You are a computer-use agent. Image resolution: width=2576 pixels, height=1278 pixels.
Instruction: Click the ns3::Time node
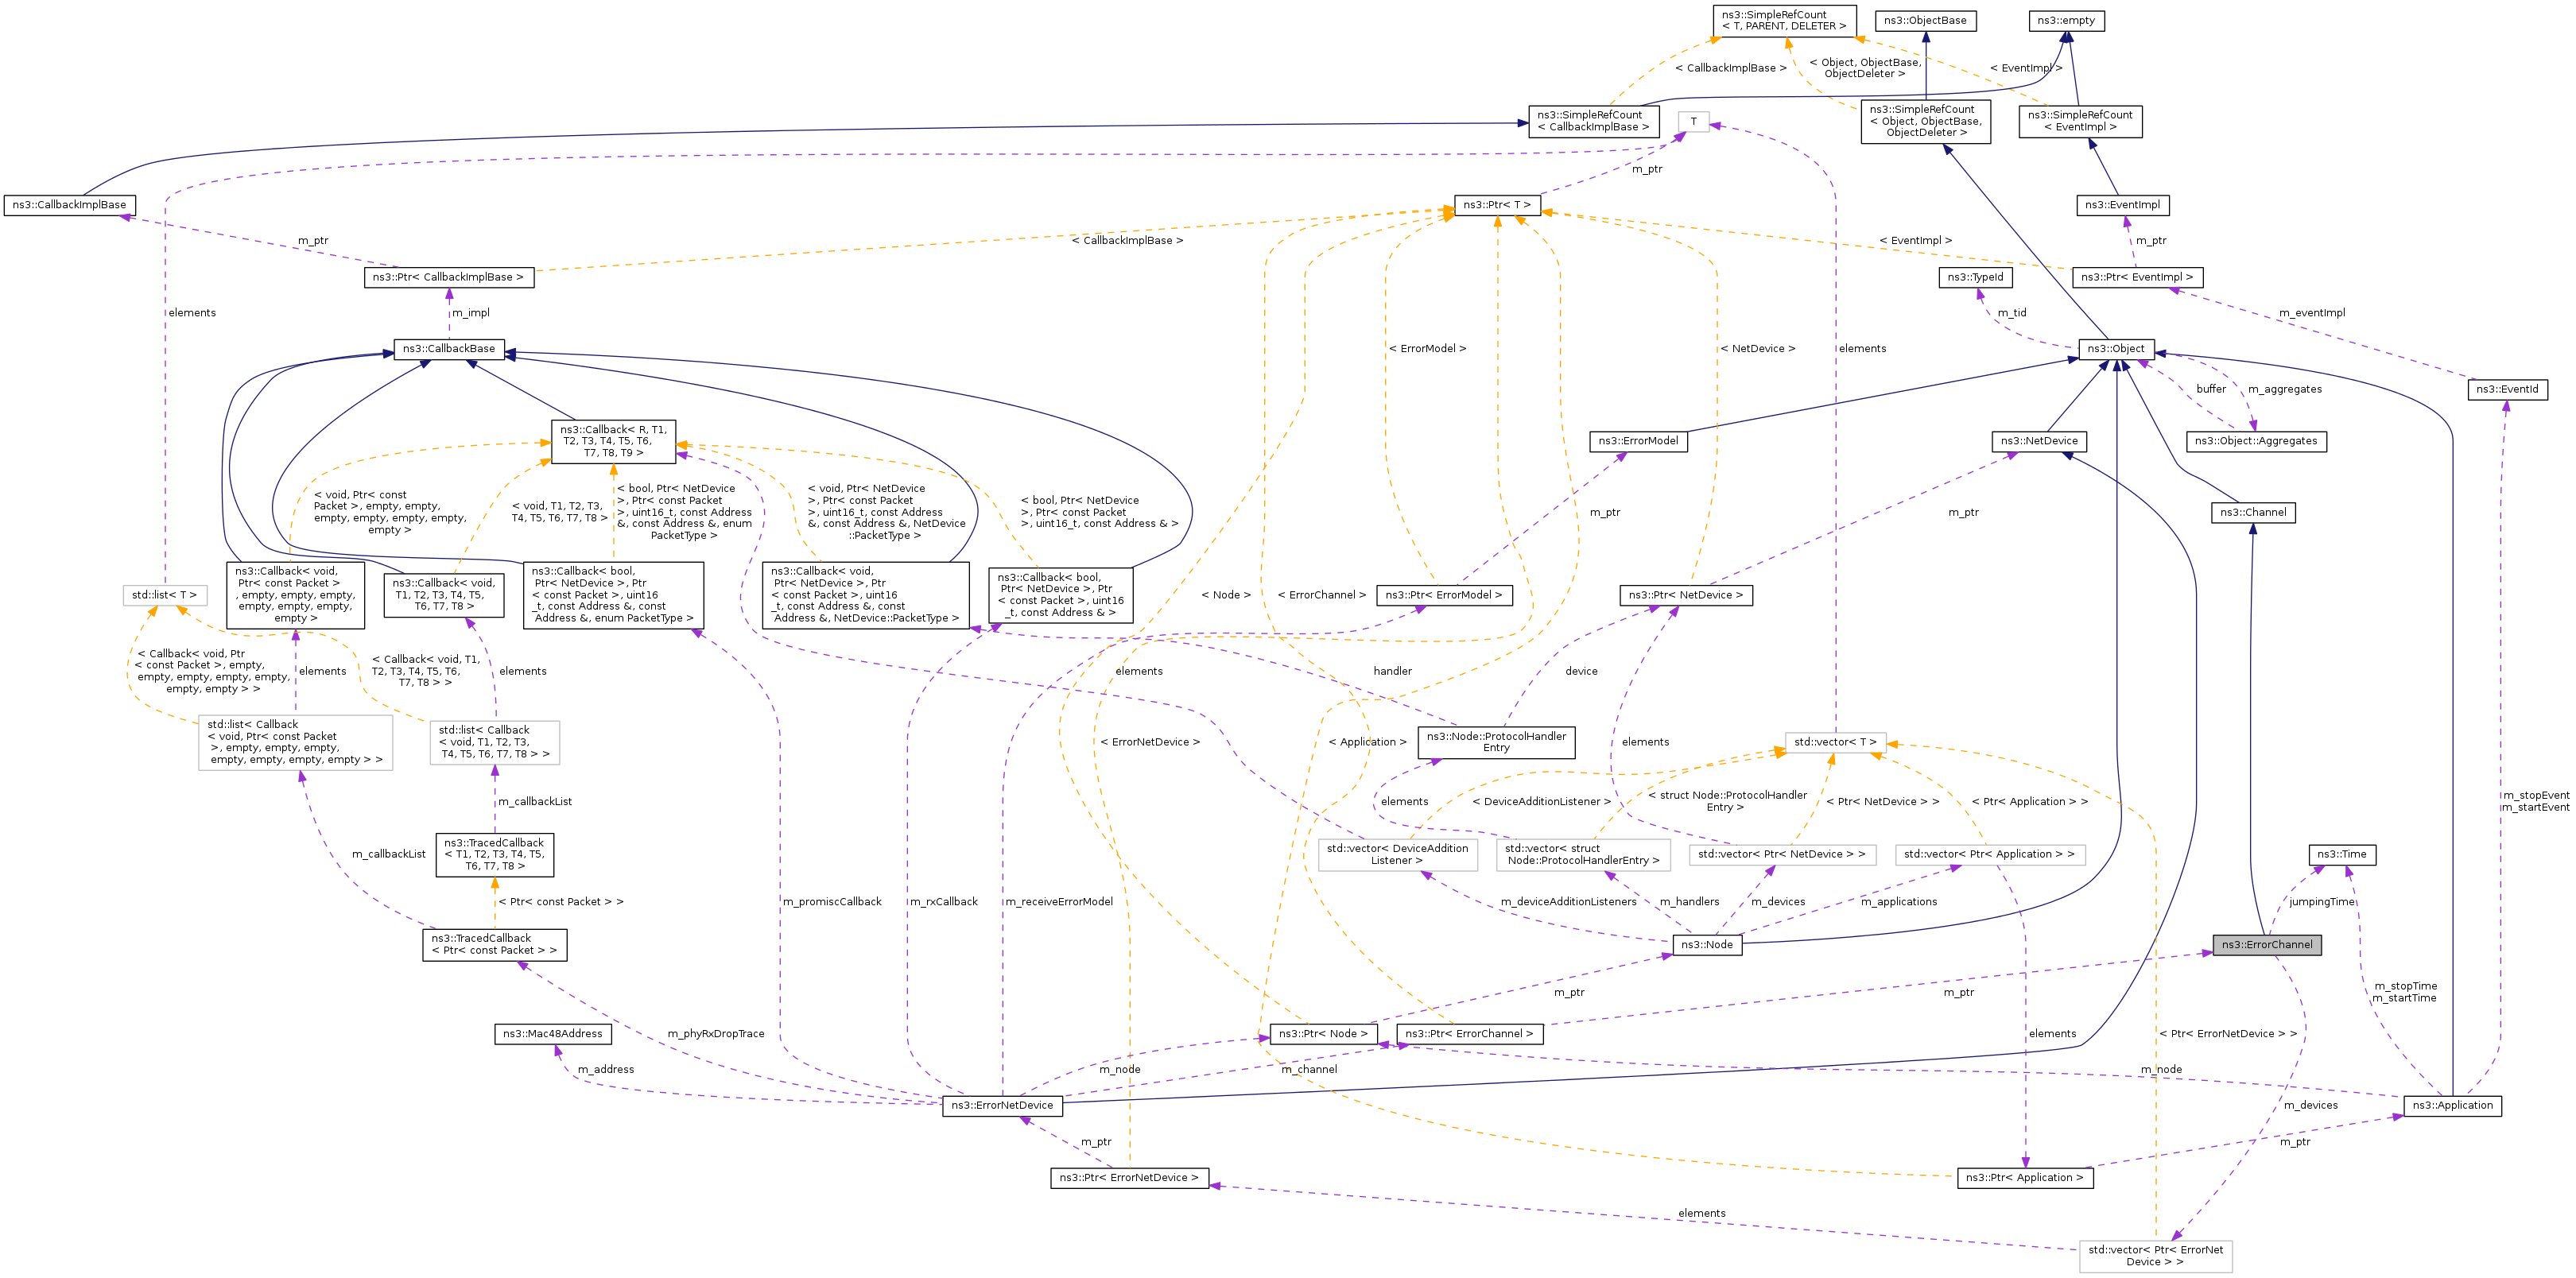2341,854
